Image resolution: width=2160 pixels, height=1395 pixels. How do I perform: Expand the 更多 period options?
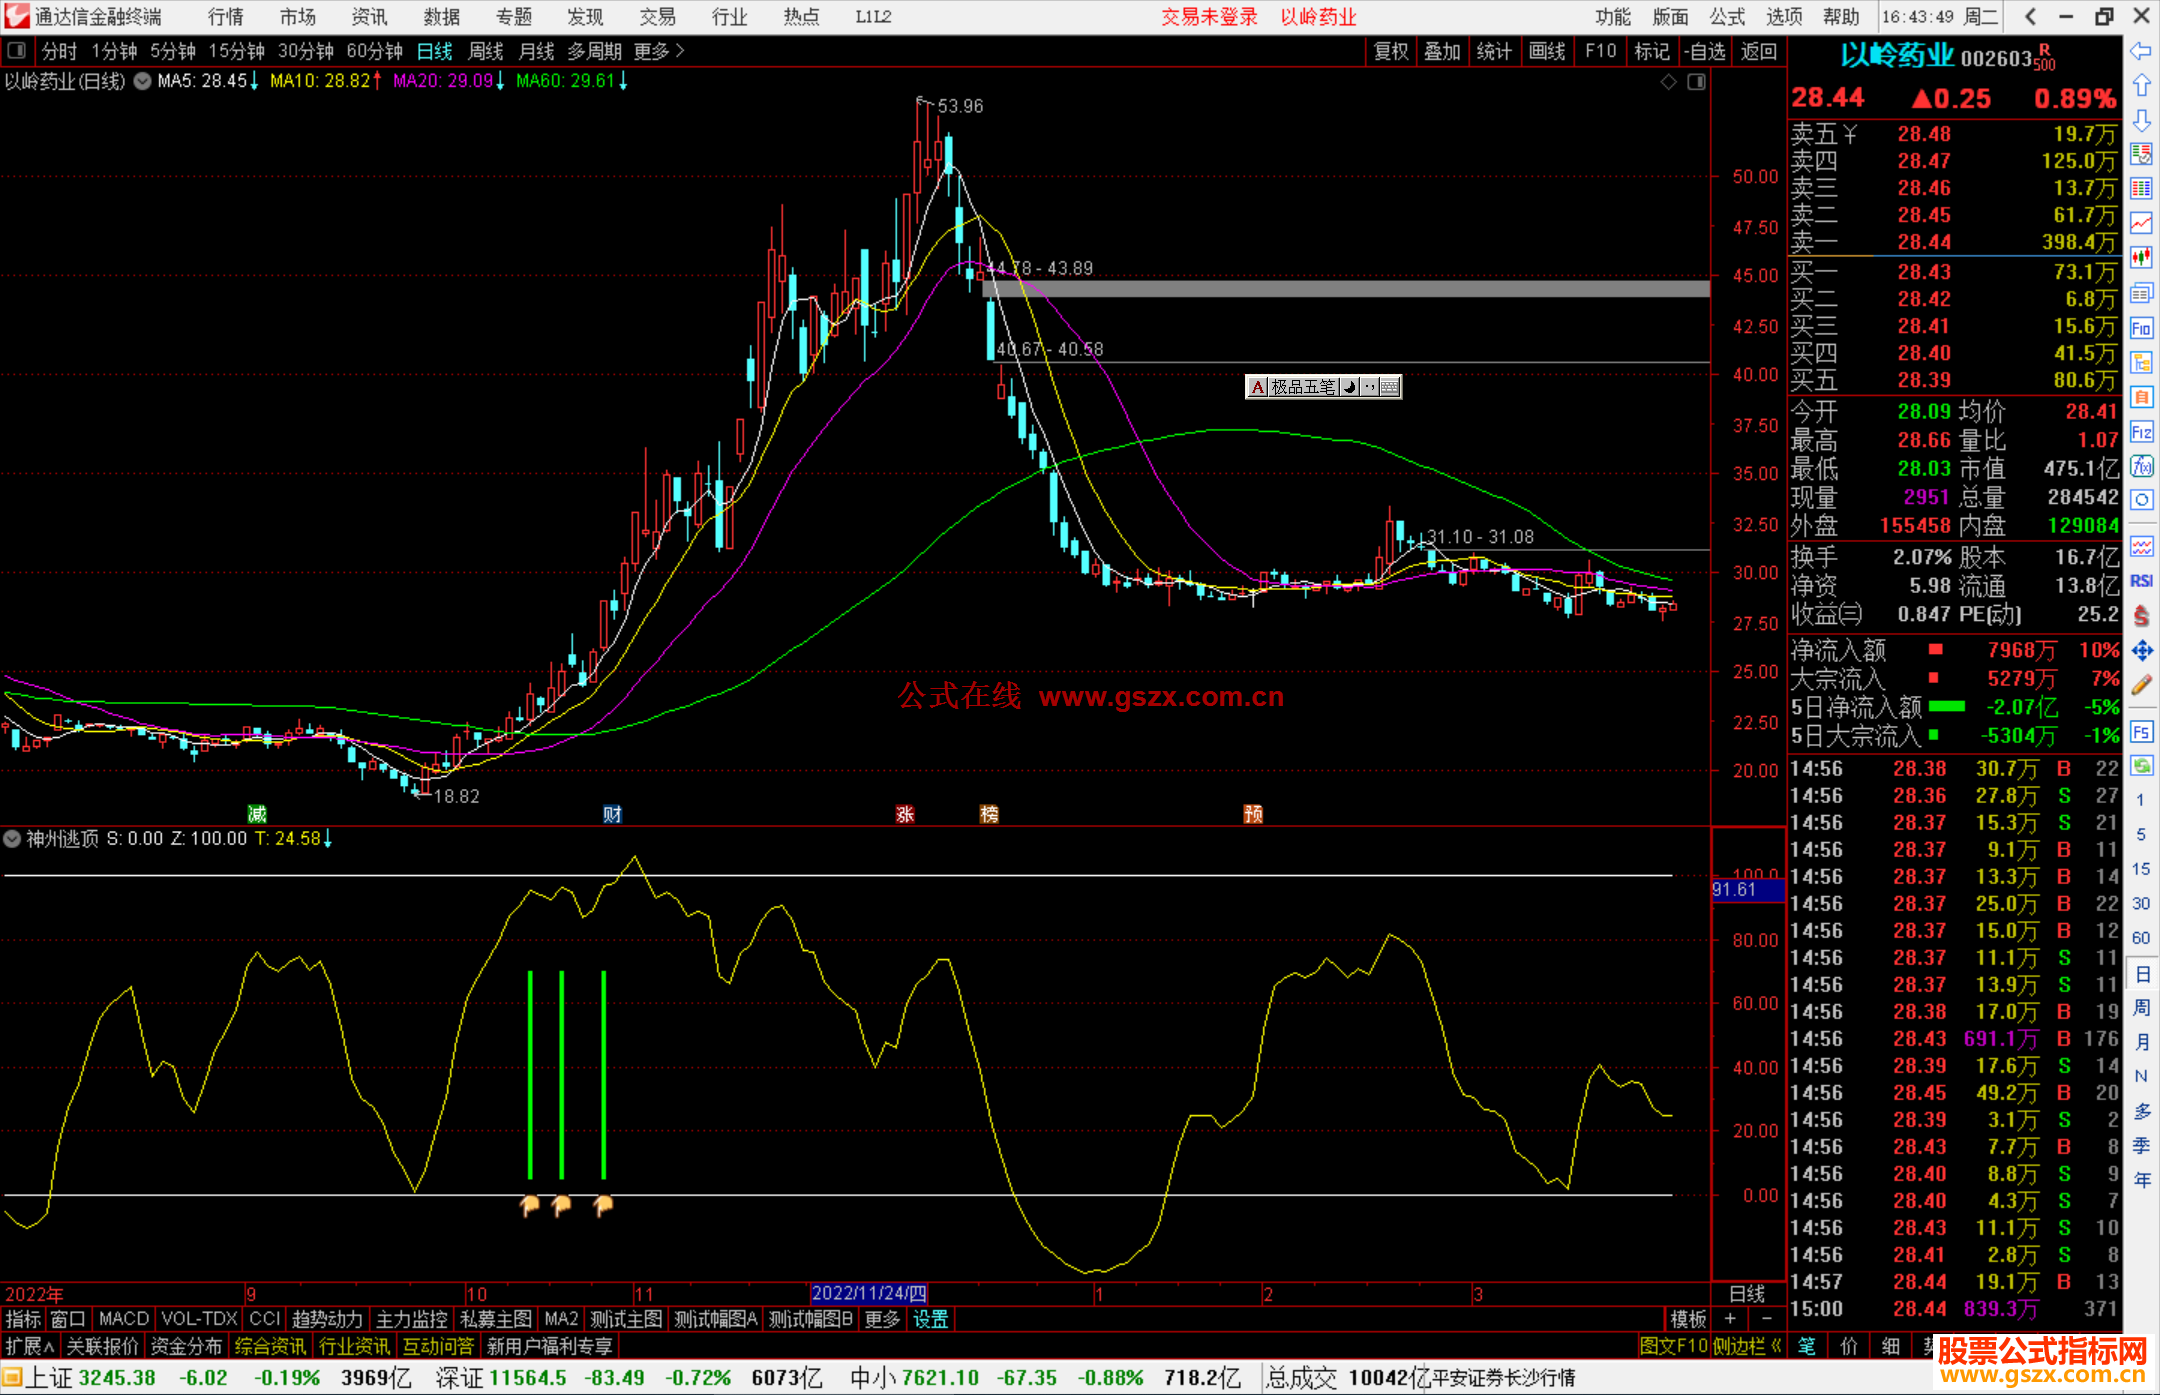click(659, 51)
